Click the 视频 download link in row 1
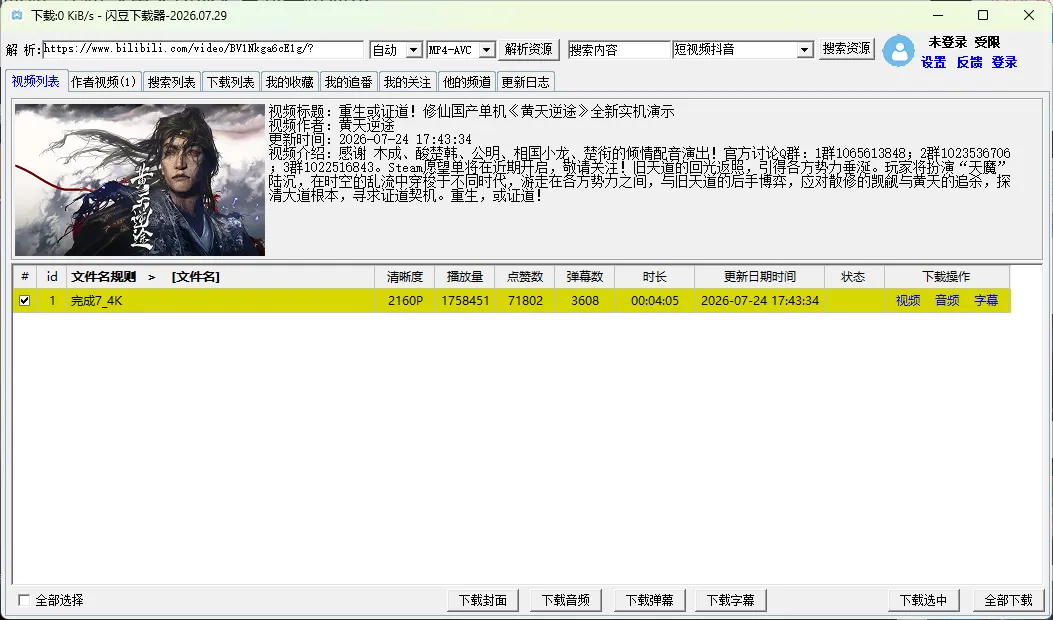1053x620 pixels. tap(908, 300)
